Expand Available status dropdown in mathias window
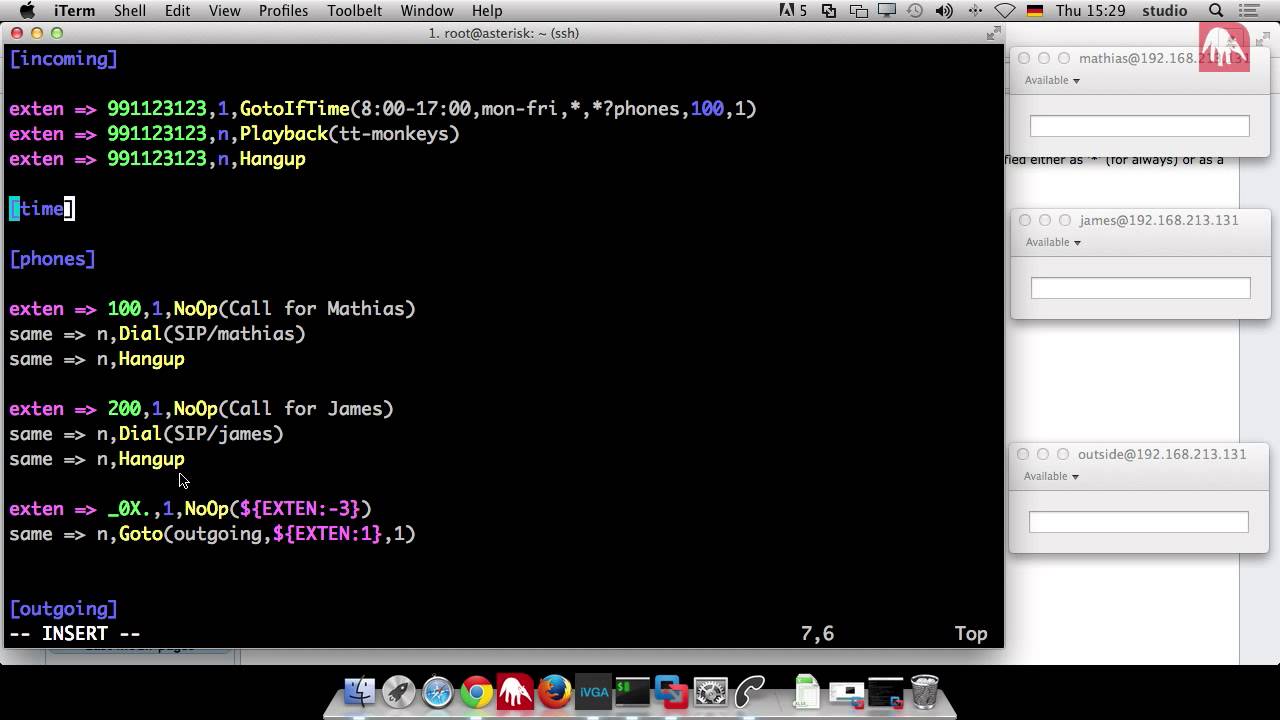 tap(1053, 80)
